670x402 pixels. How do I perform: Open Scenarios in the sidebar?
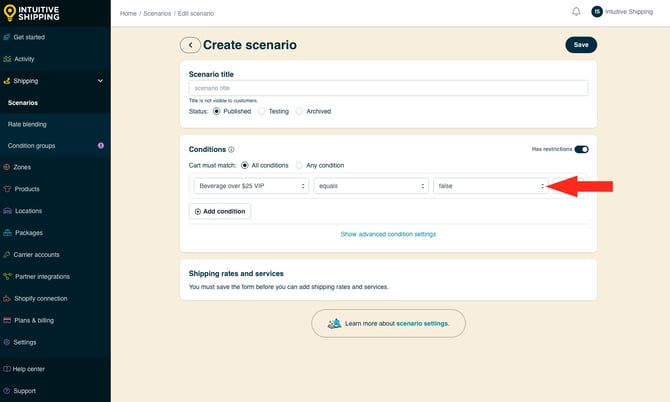pos(23,103)
